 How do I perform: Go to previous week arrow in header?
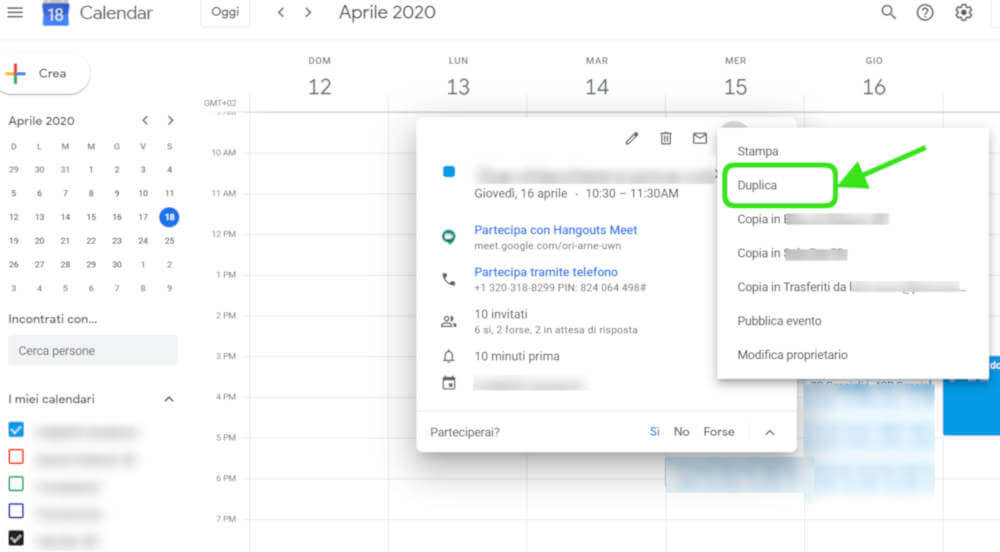click(281, 12)
